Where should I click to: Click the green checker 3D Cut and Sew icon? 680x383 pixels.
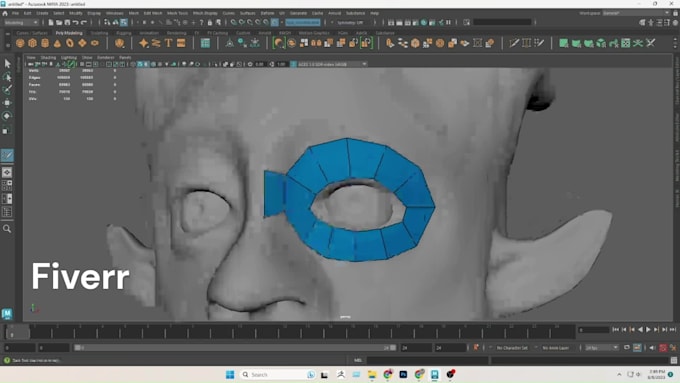coord(626,43)
